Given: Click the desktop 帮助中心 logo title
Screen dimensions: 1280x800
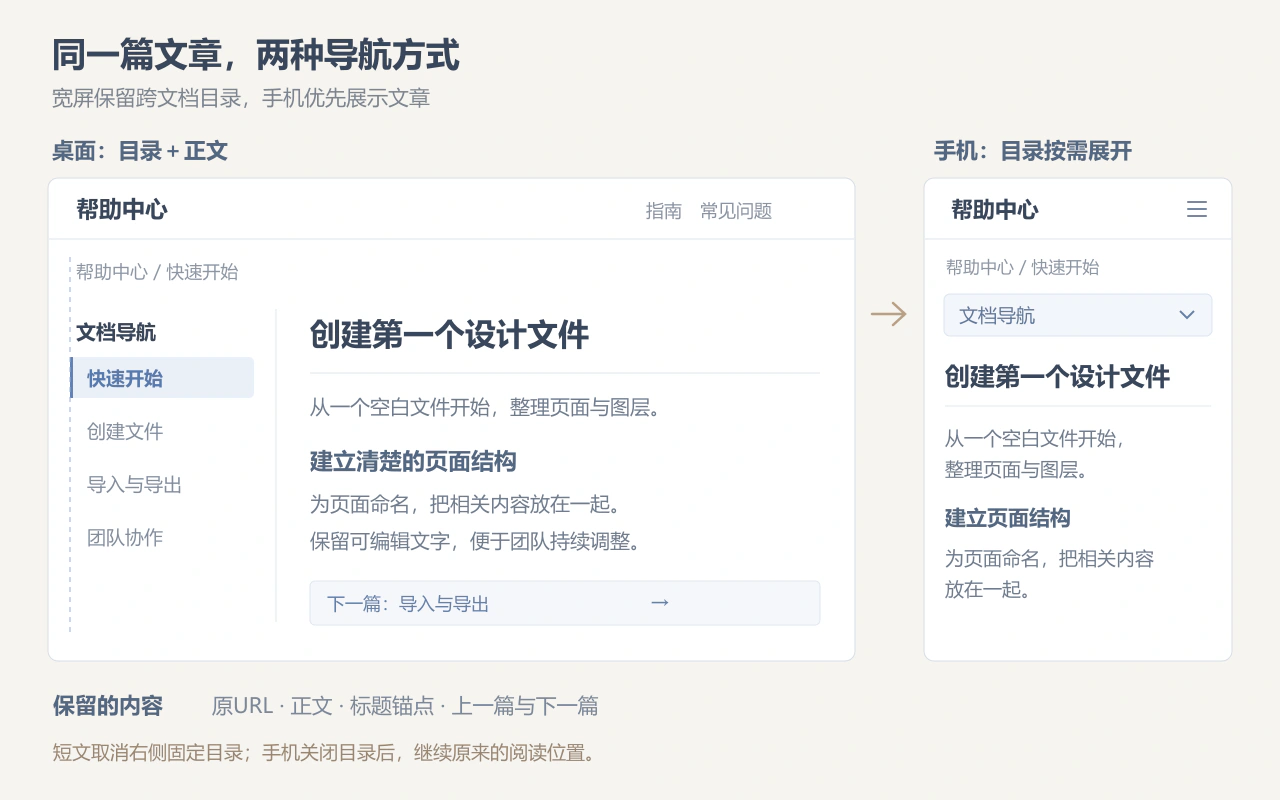Looking at the screenshot, I should point(122,210).
